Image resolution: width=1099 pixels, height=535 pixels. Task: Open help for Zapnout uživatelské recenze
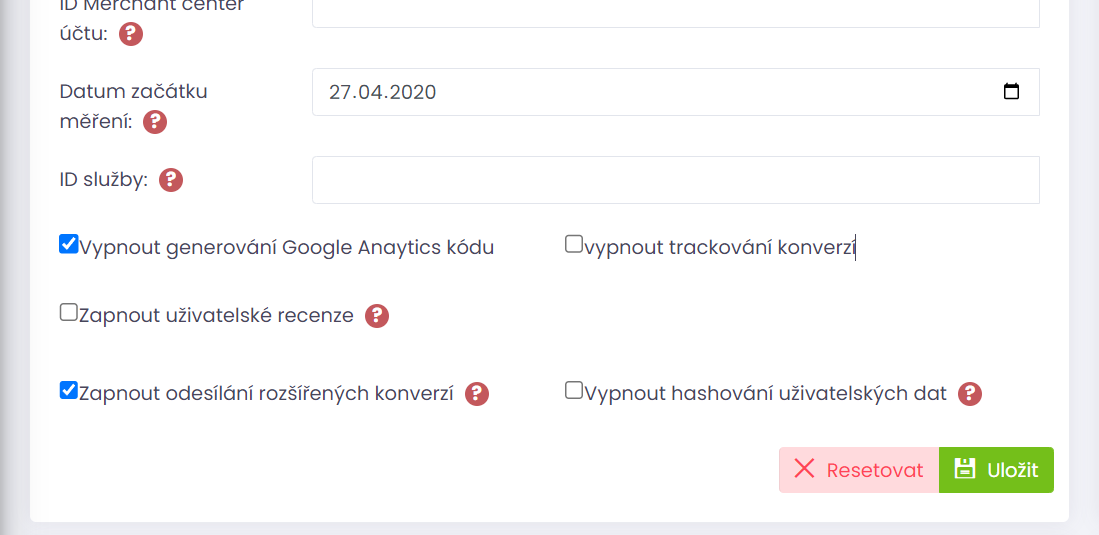coord(377,316)
